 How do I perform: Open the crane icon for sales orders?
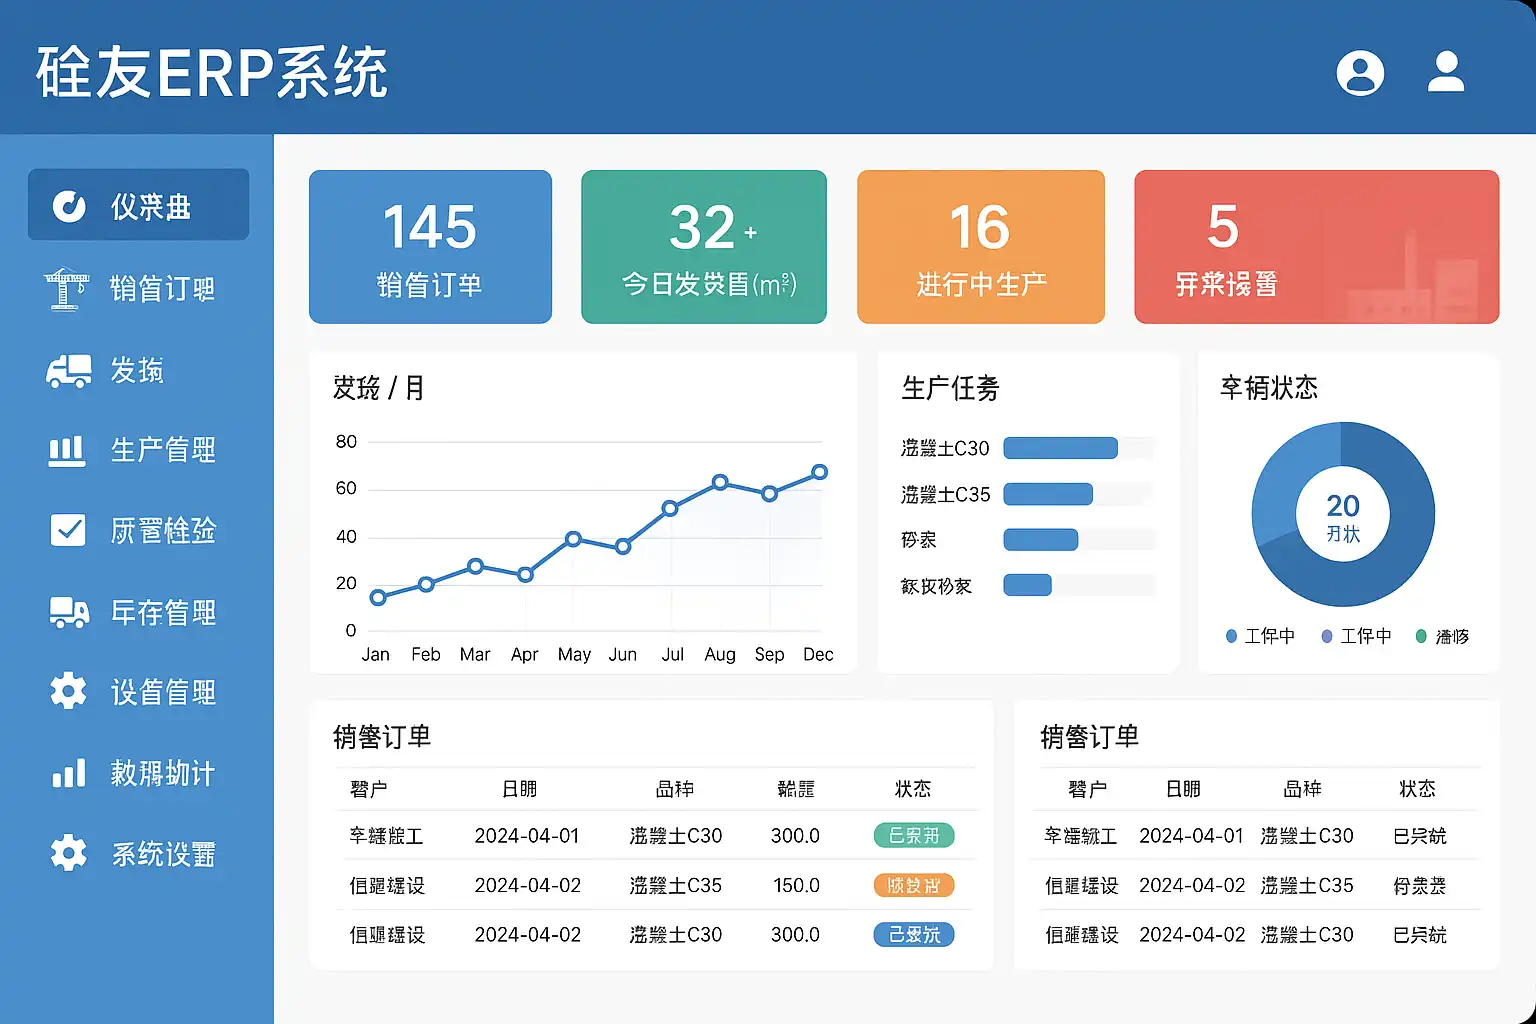tap(67, 288)
